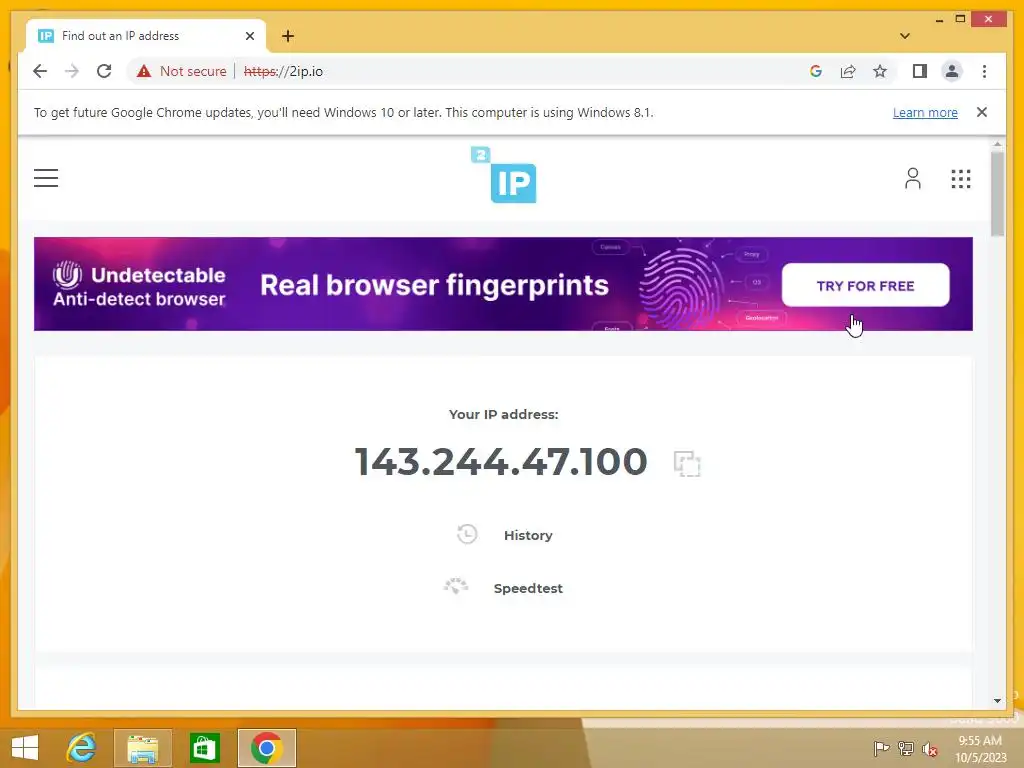The image size is (1024, 768).
Task: Click the Undetectable browser banner text
Action: (139, 286)
